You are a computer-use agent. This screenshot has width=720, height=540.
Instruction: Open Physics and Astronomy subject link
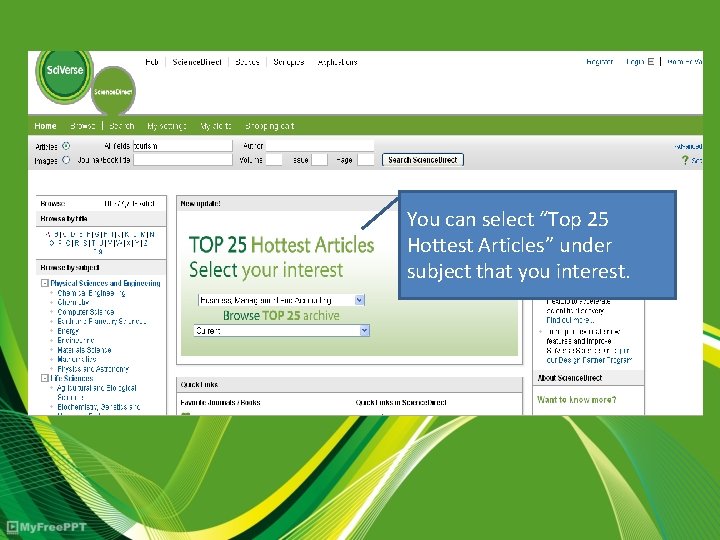pos(93,369)
